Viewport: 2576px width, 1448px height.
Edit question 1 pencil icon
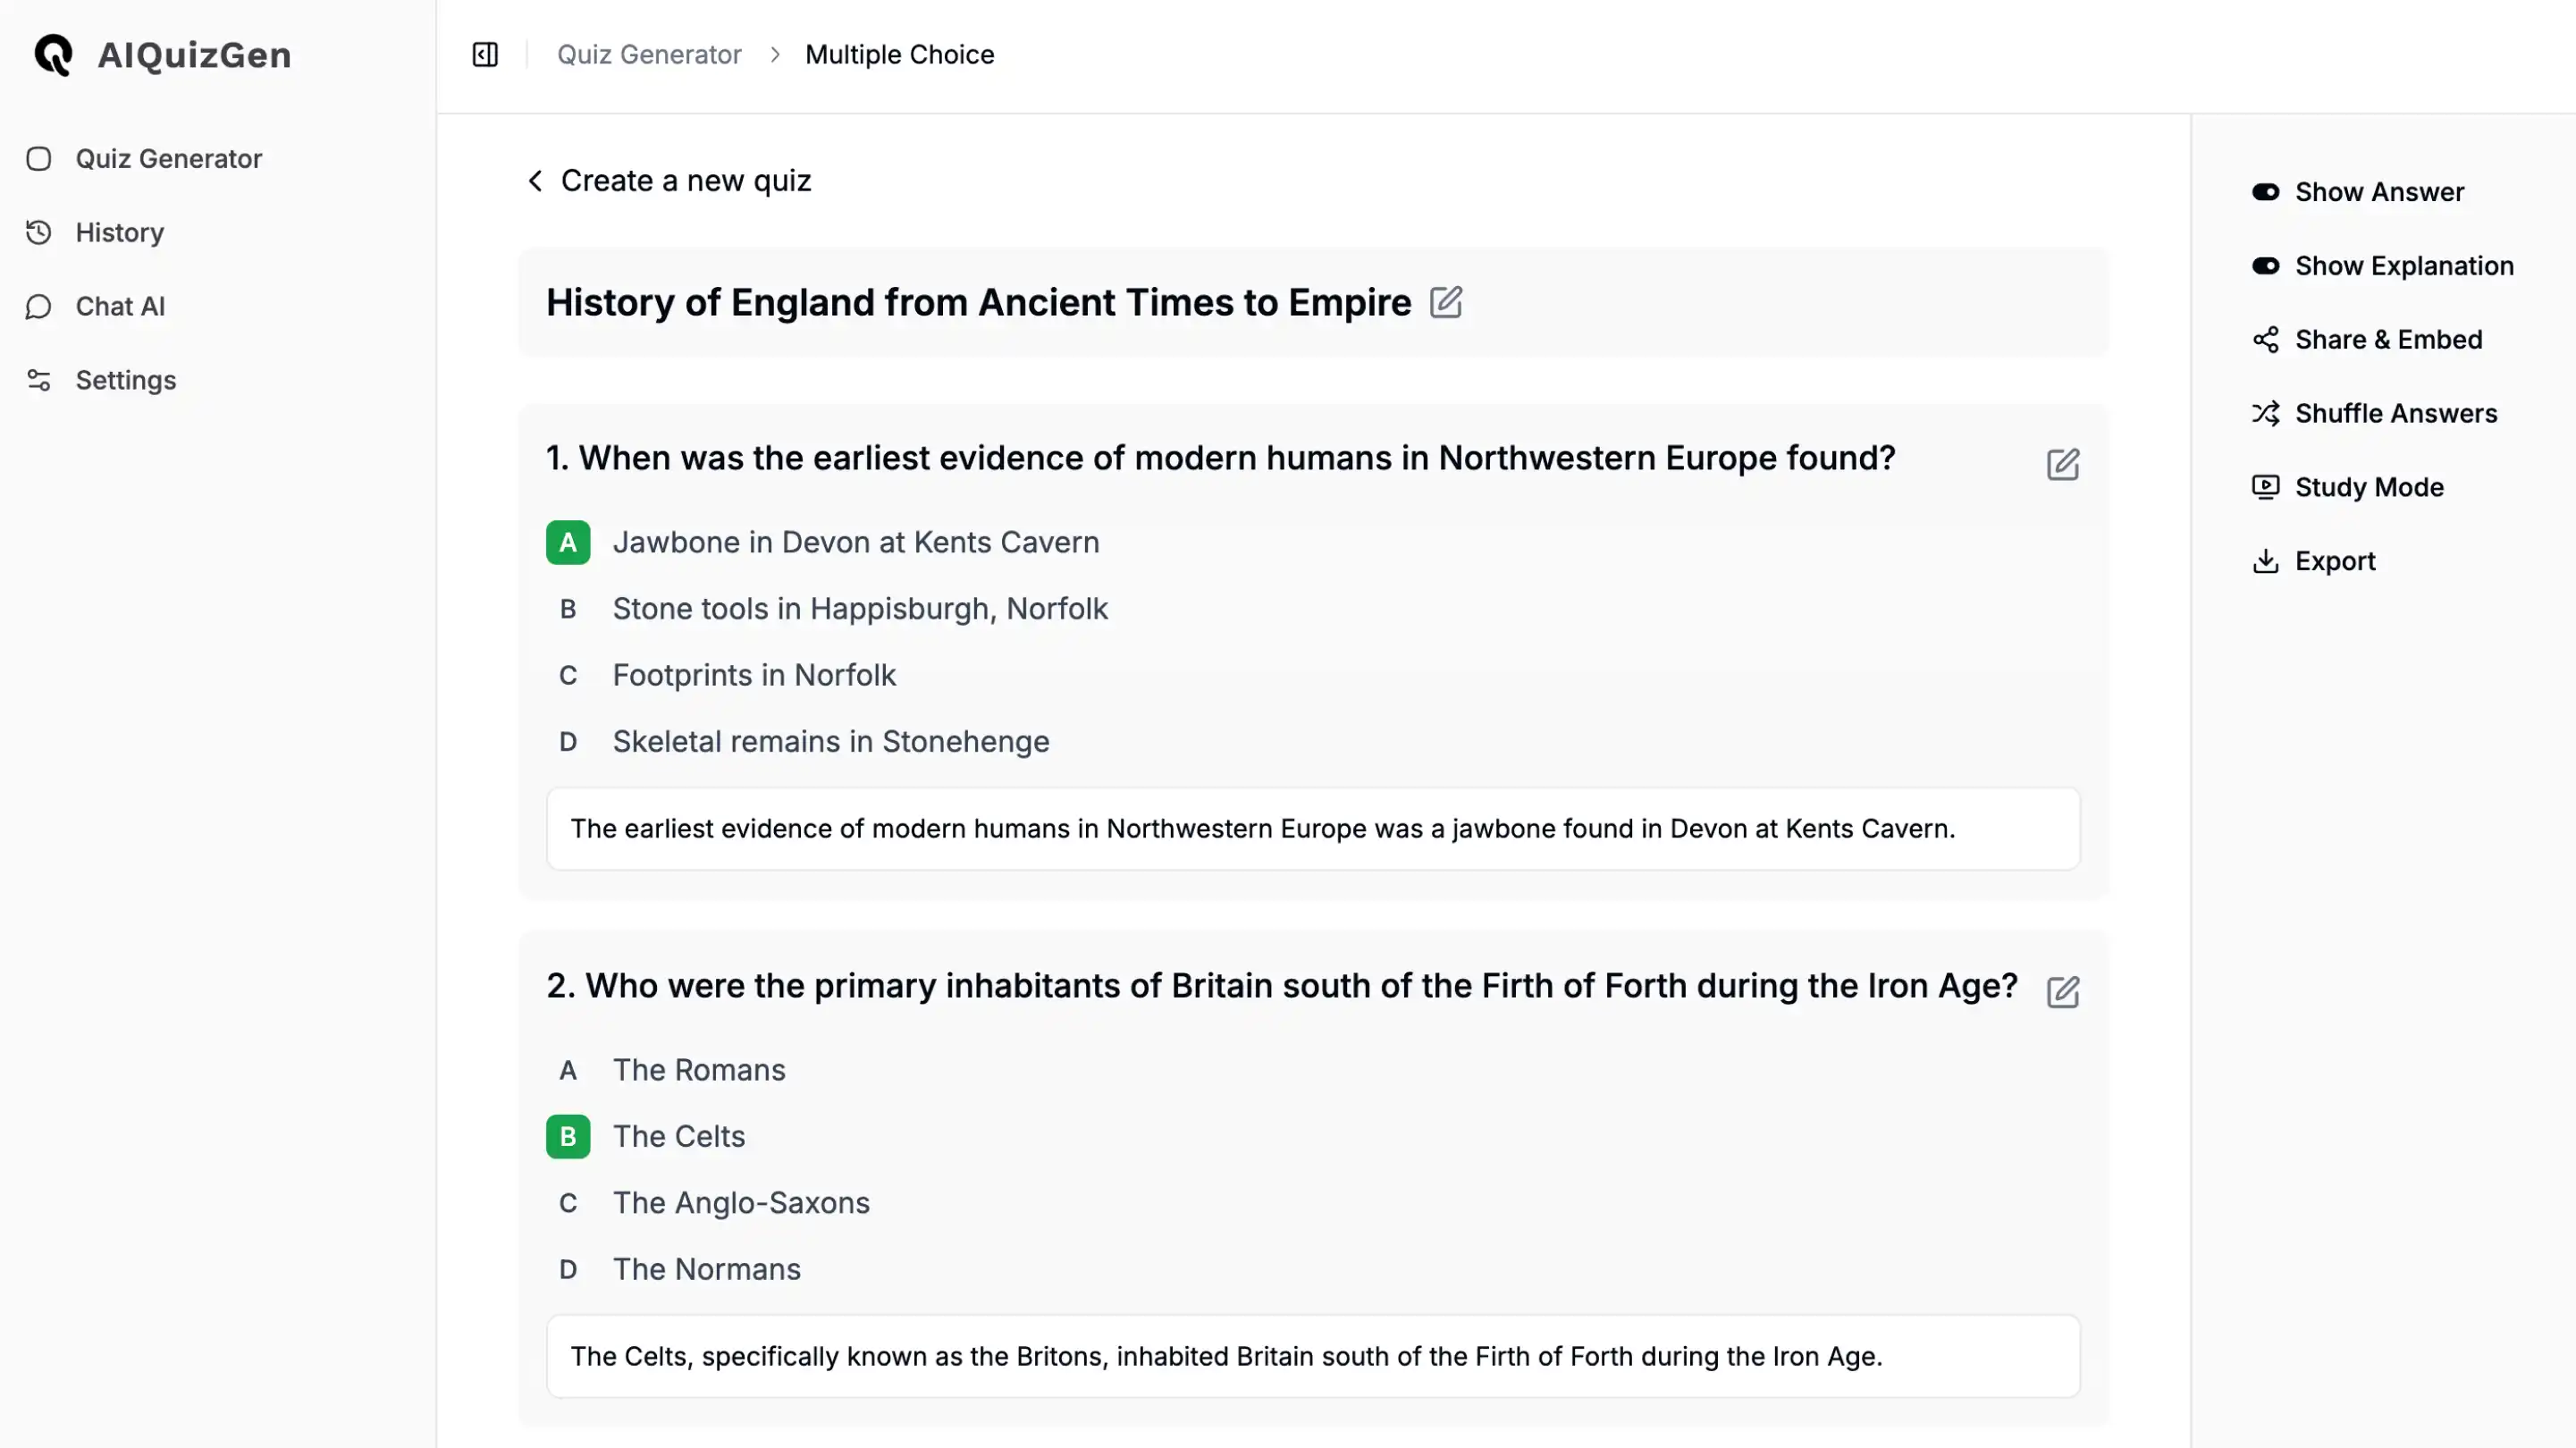tap(2063, 464)
